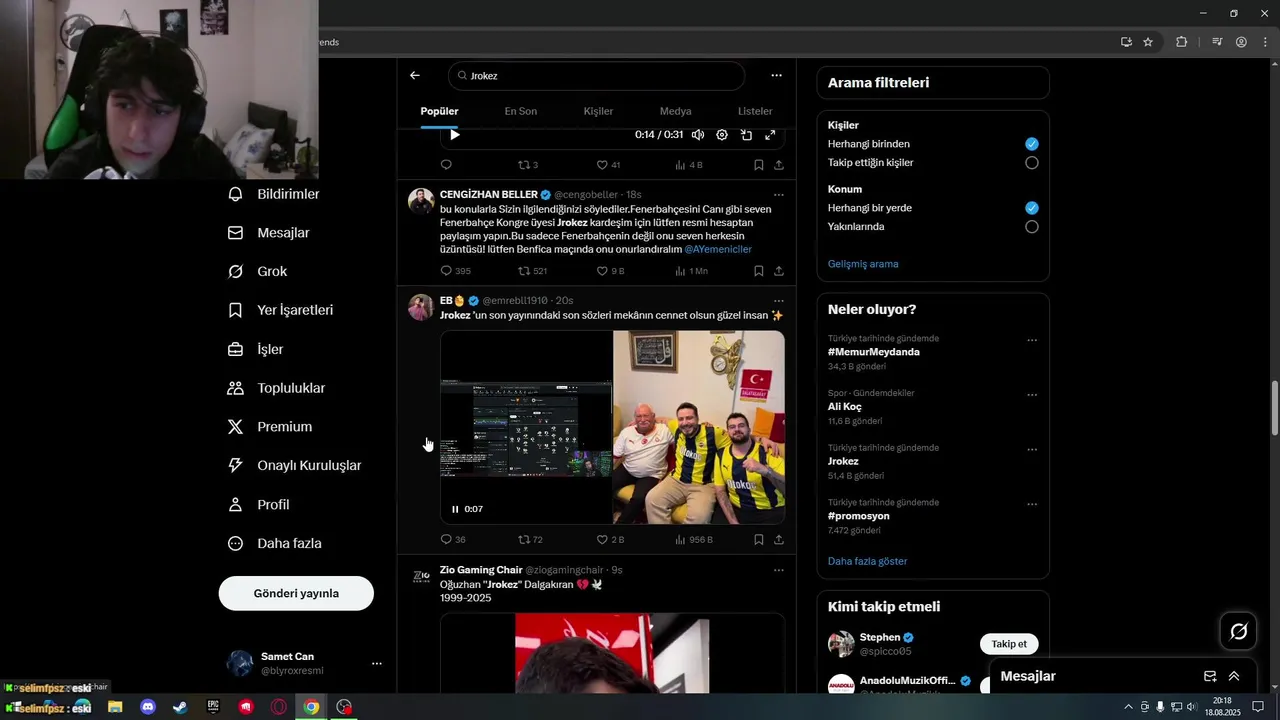
Task: Repost EB's post with 72 reposts
Action: pos(530,539)
